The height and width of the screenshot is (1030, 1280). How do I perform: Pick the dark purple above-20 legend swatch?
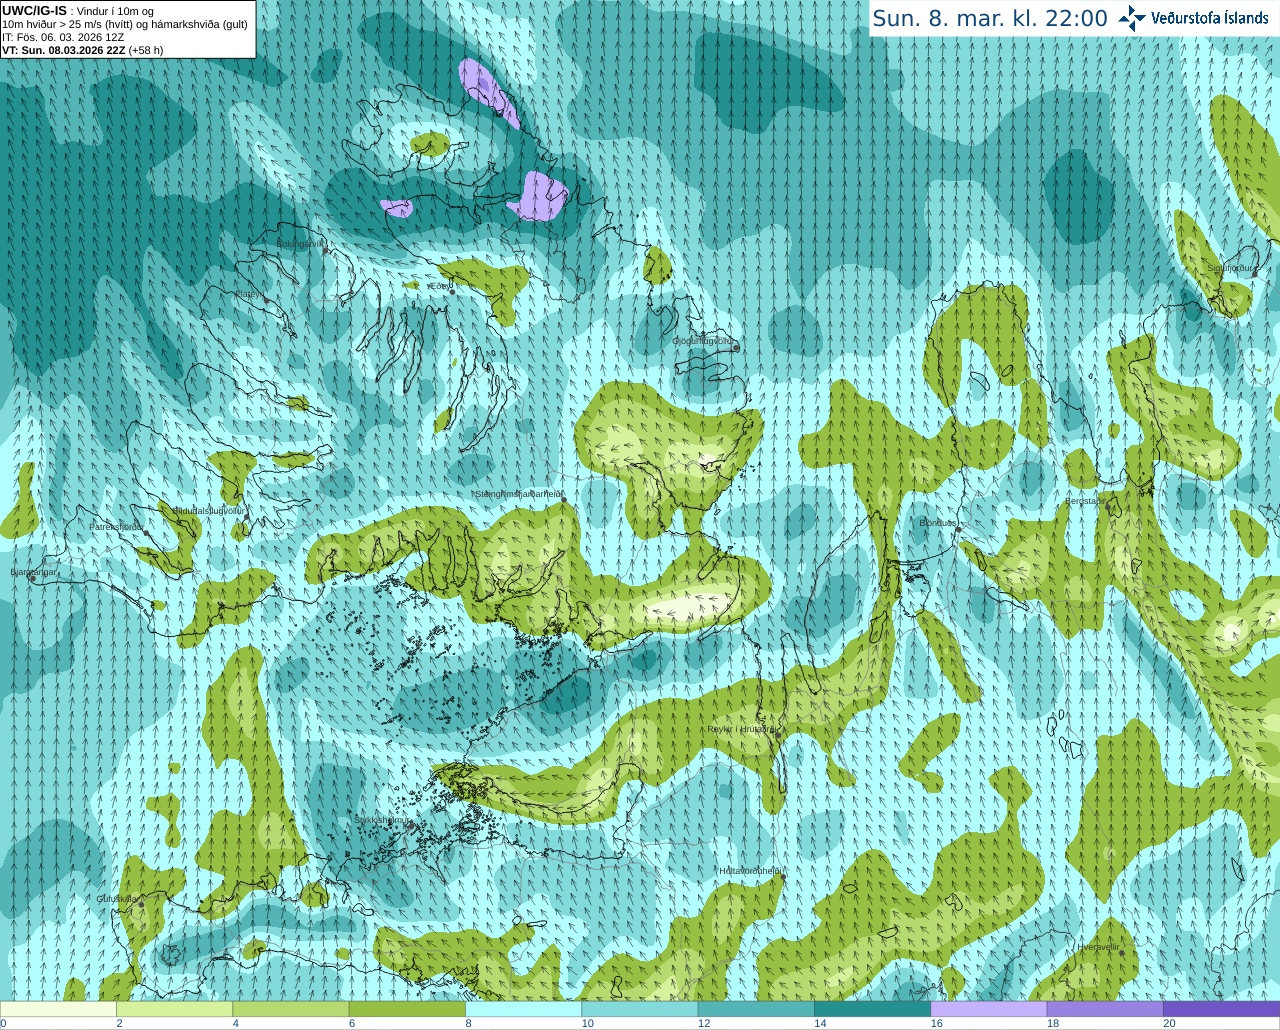[x=1221, y=1009]
